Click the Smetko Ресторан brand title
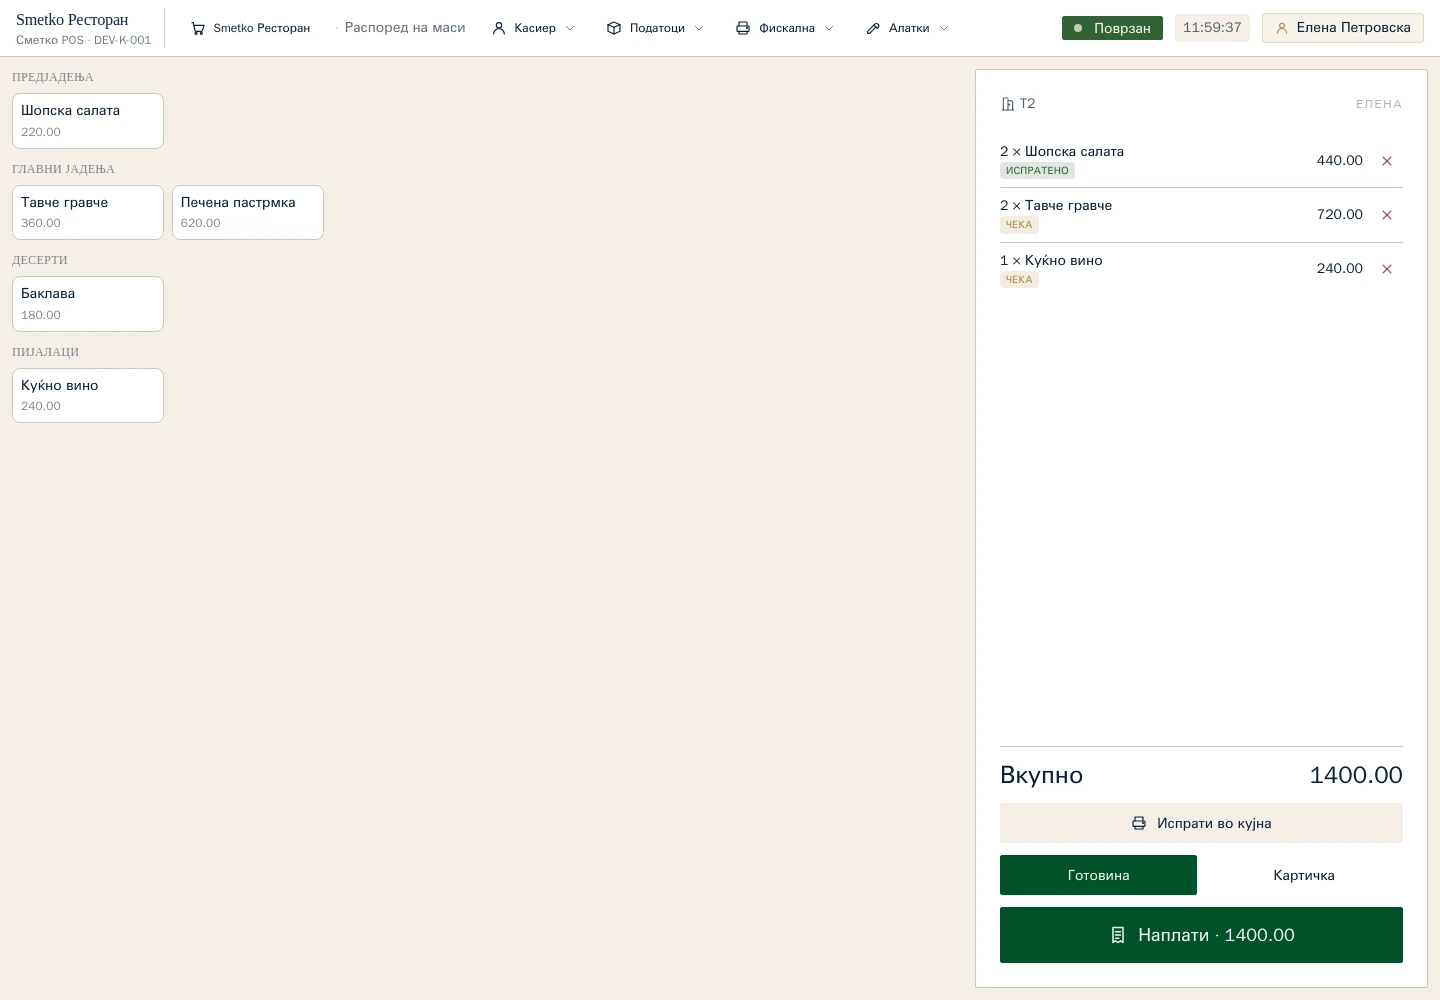This screenshot has width=1440, height=1000. tap(72, 20)
